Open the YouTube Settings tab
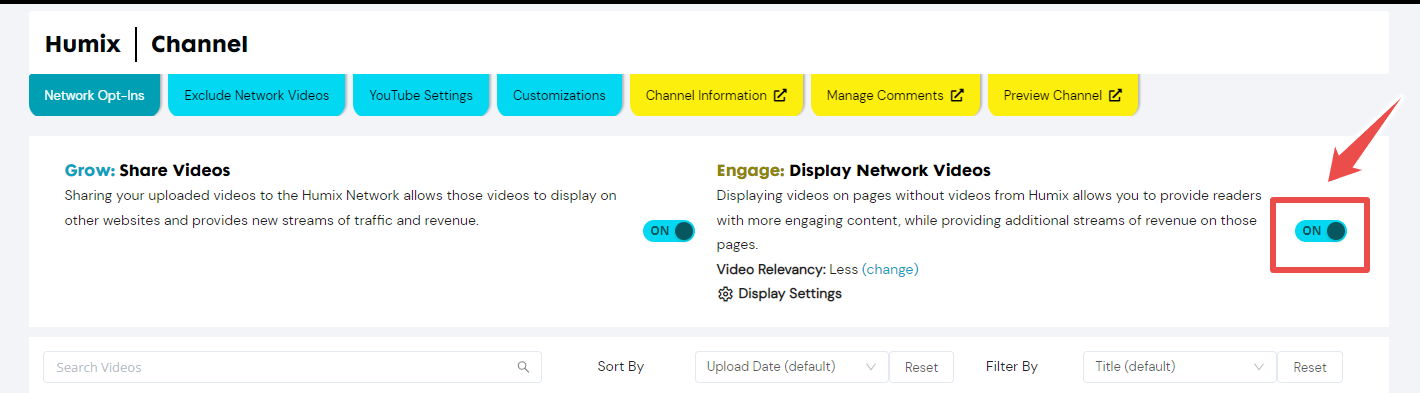 point(421,95)
